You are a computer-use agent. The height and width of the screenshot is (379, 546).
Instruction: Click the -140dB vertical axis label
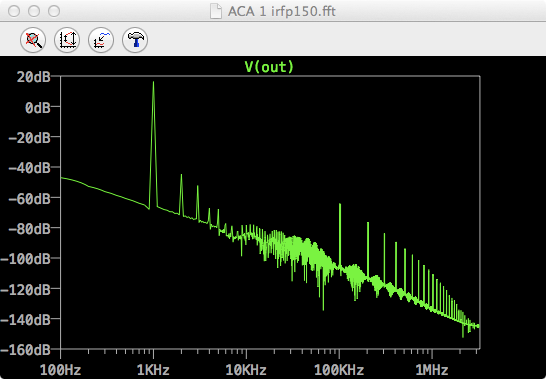click(x=25, y=320)
